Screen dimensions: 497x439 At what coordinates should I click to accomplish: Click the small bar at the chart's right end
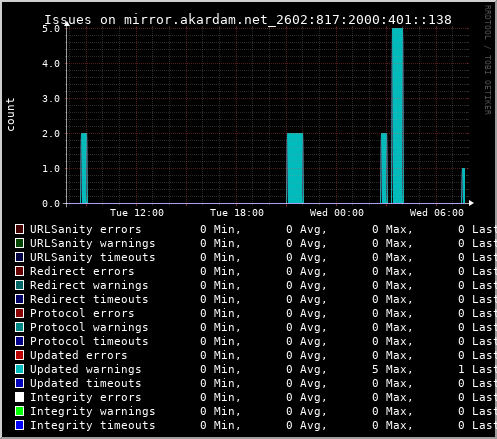pyautogui.click(x=463, y=186)
